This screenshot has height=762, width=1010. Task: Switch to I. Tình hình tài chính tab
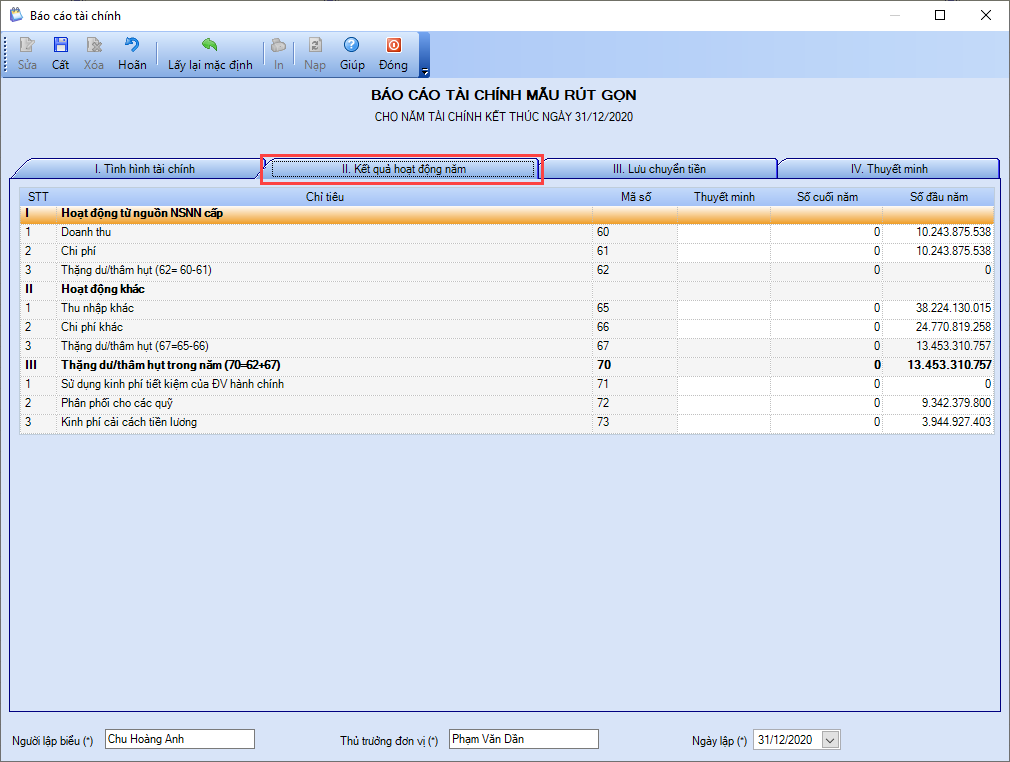pyautogui.click(x=144, y=169)
